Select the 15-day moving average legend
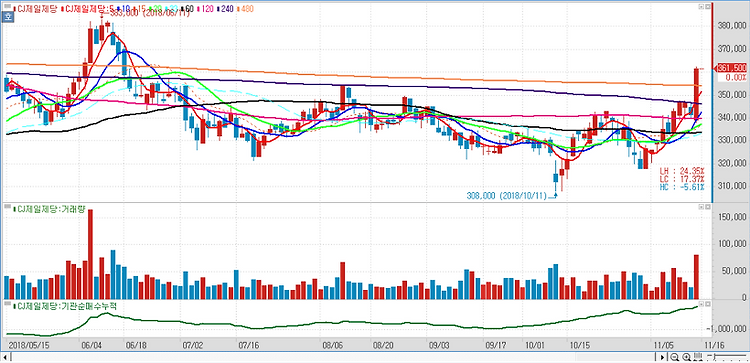 (140, 9)
